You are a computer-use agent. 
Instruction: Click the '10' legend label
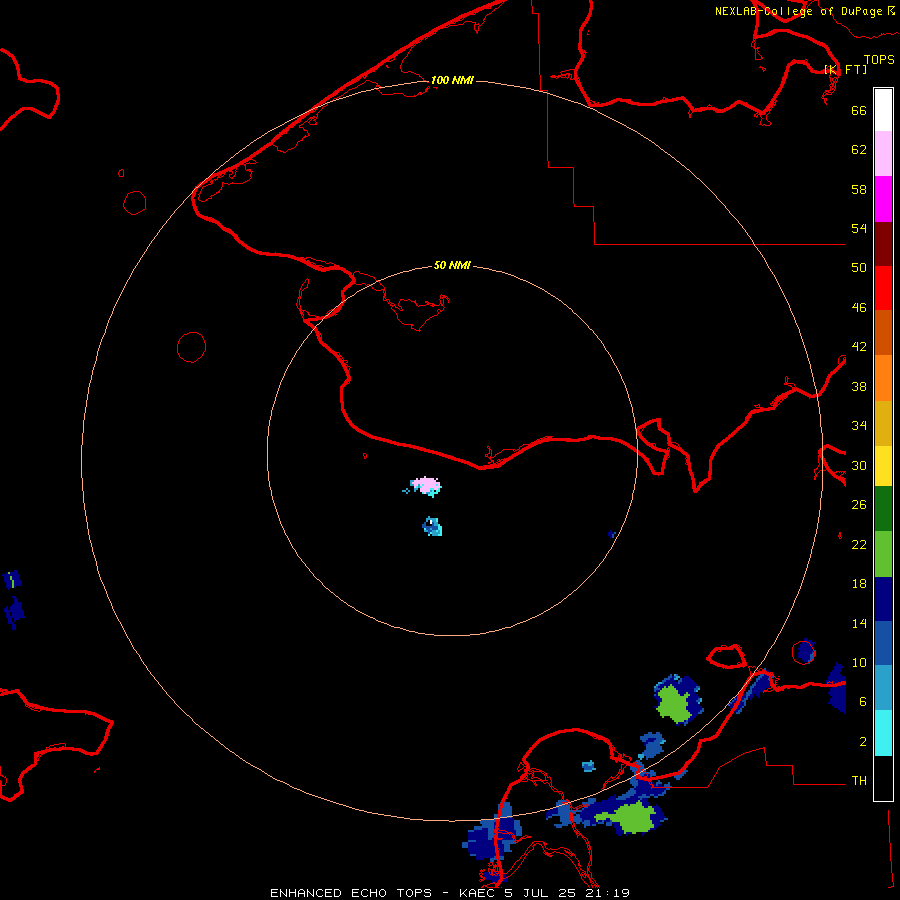[859, 662]
